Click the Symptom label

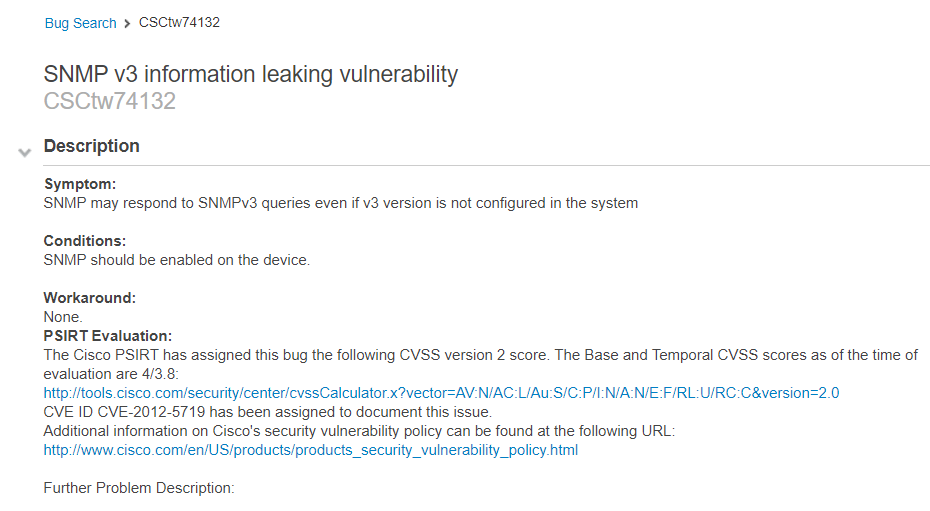click(80, 184)
